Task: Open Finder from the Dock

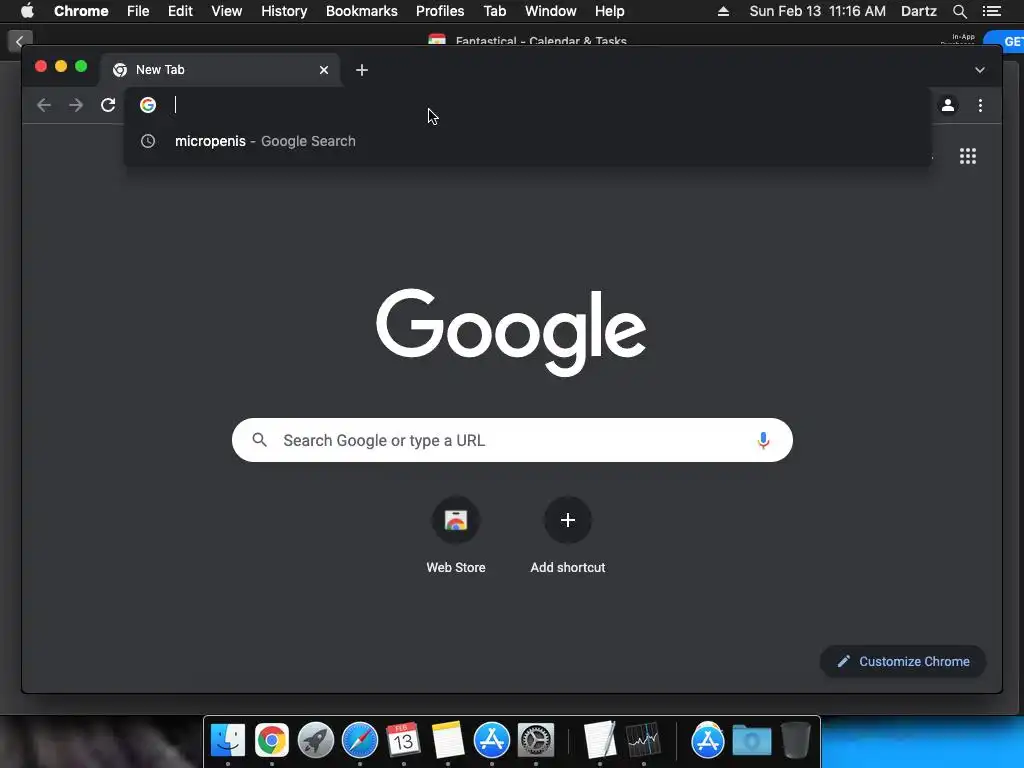Action: pyautogui.click(x=228, y=741)
